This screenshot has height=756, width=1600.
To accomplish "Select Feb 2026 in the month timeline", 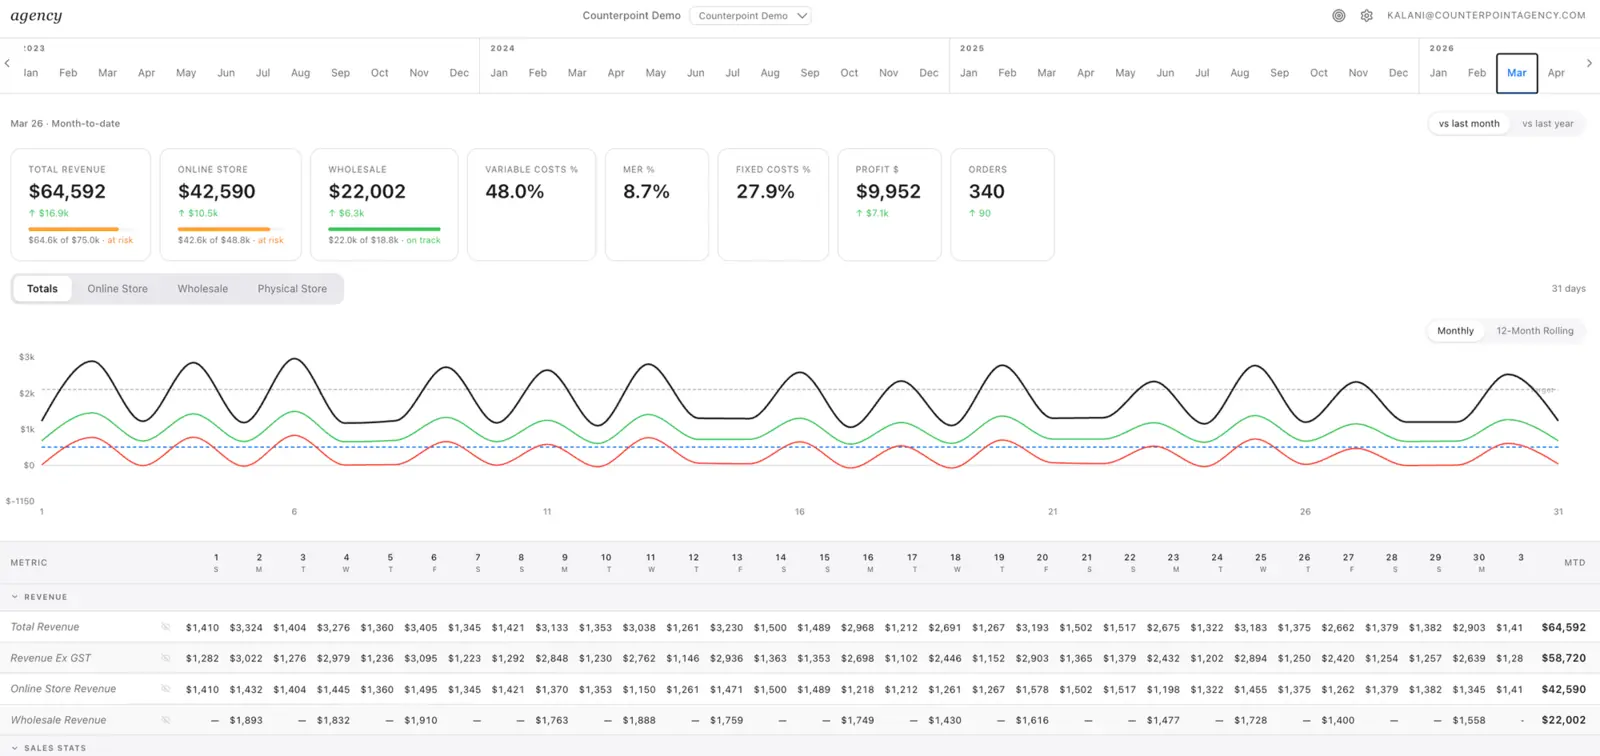I will click(1477, 73).
